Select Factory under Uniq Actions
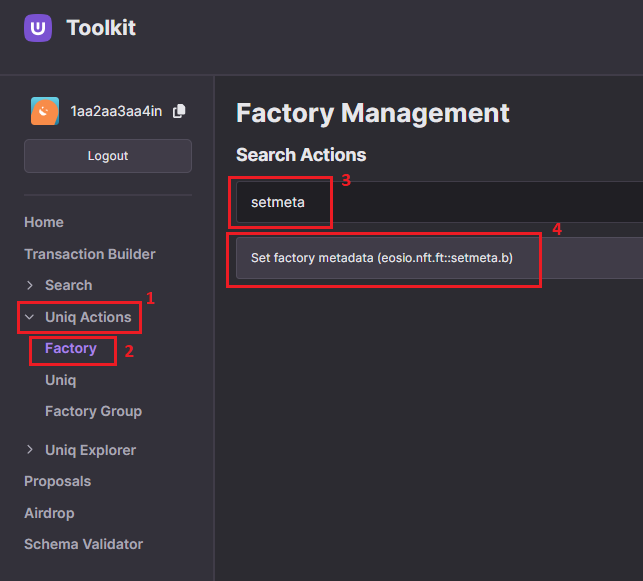This screenshot has height=581, width=643. point(71,348)
